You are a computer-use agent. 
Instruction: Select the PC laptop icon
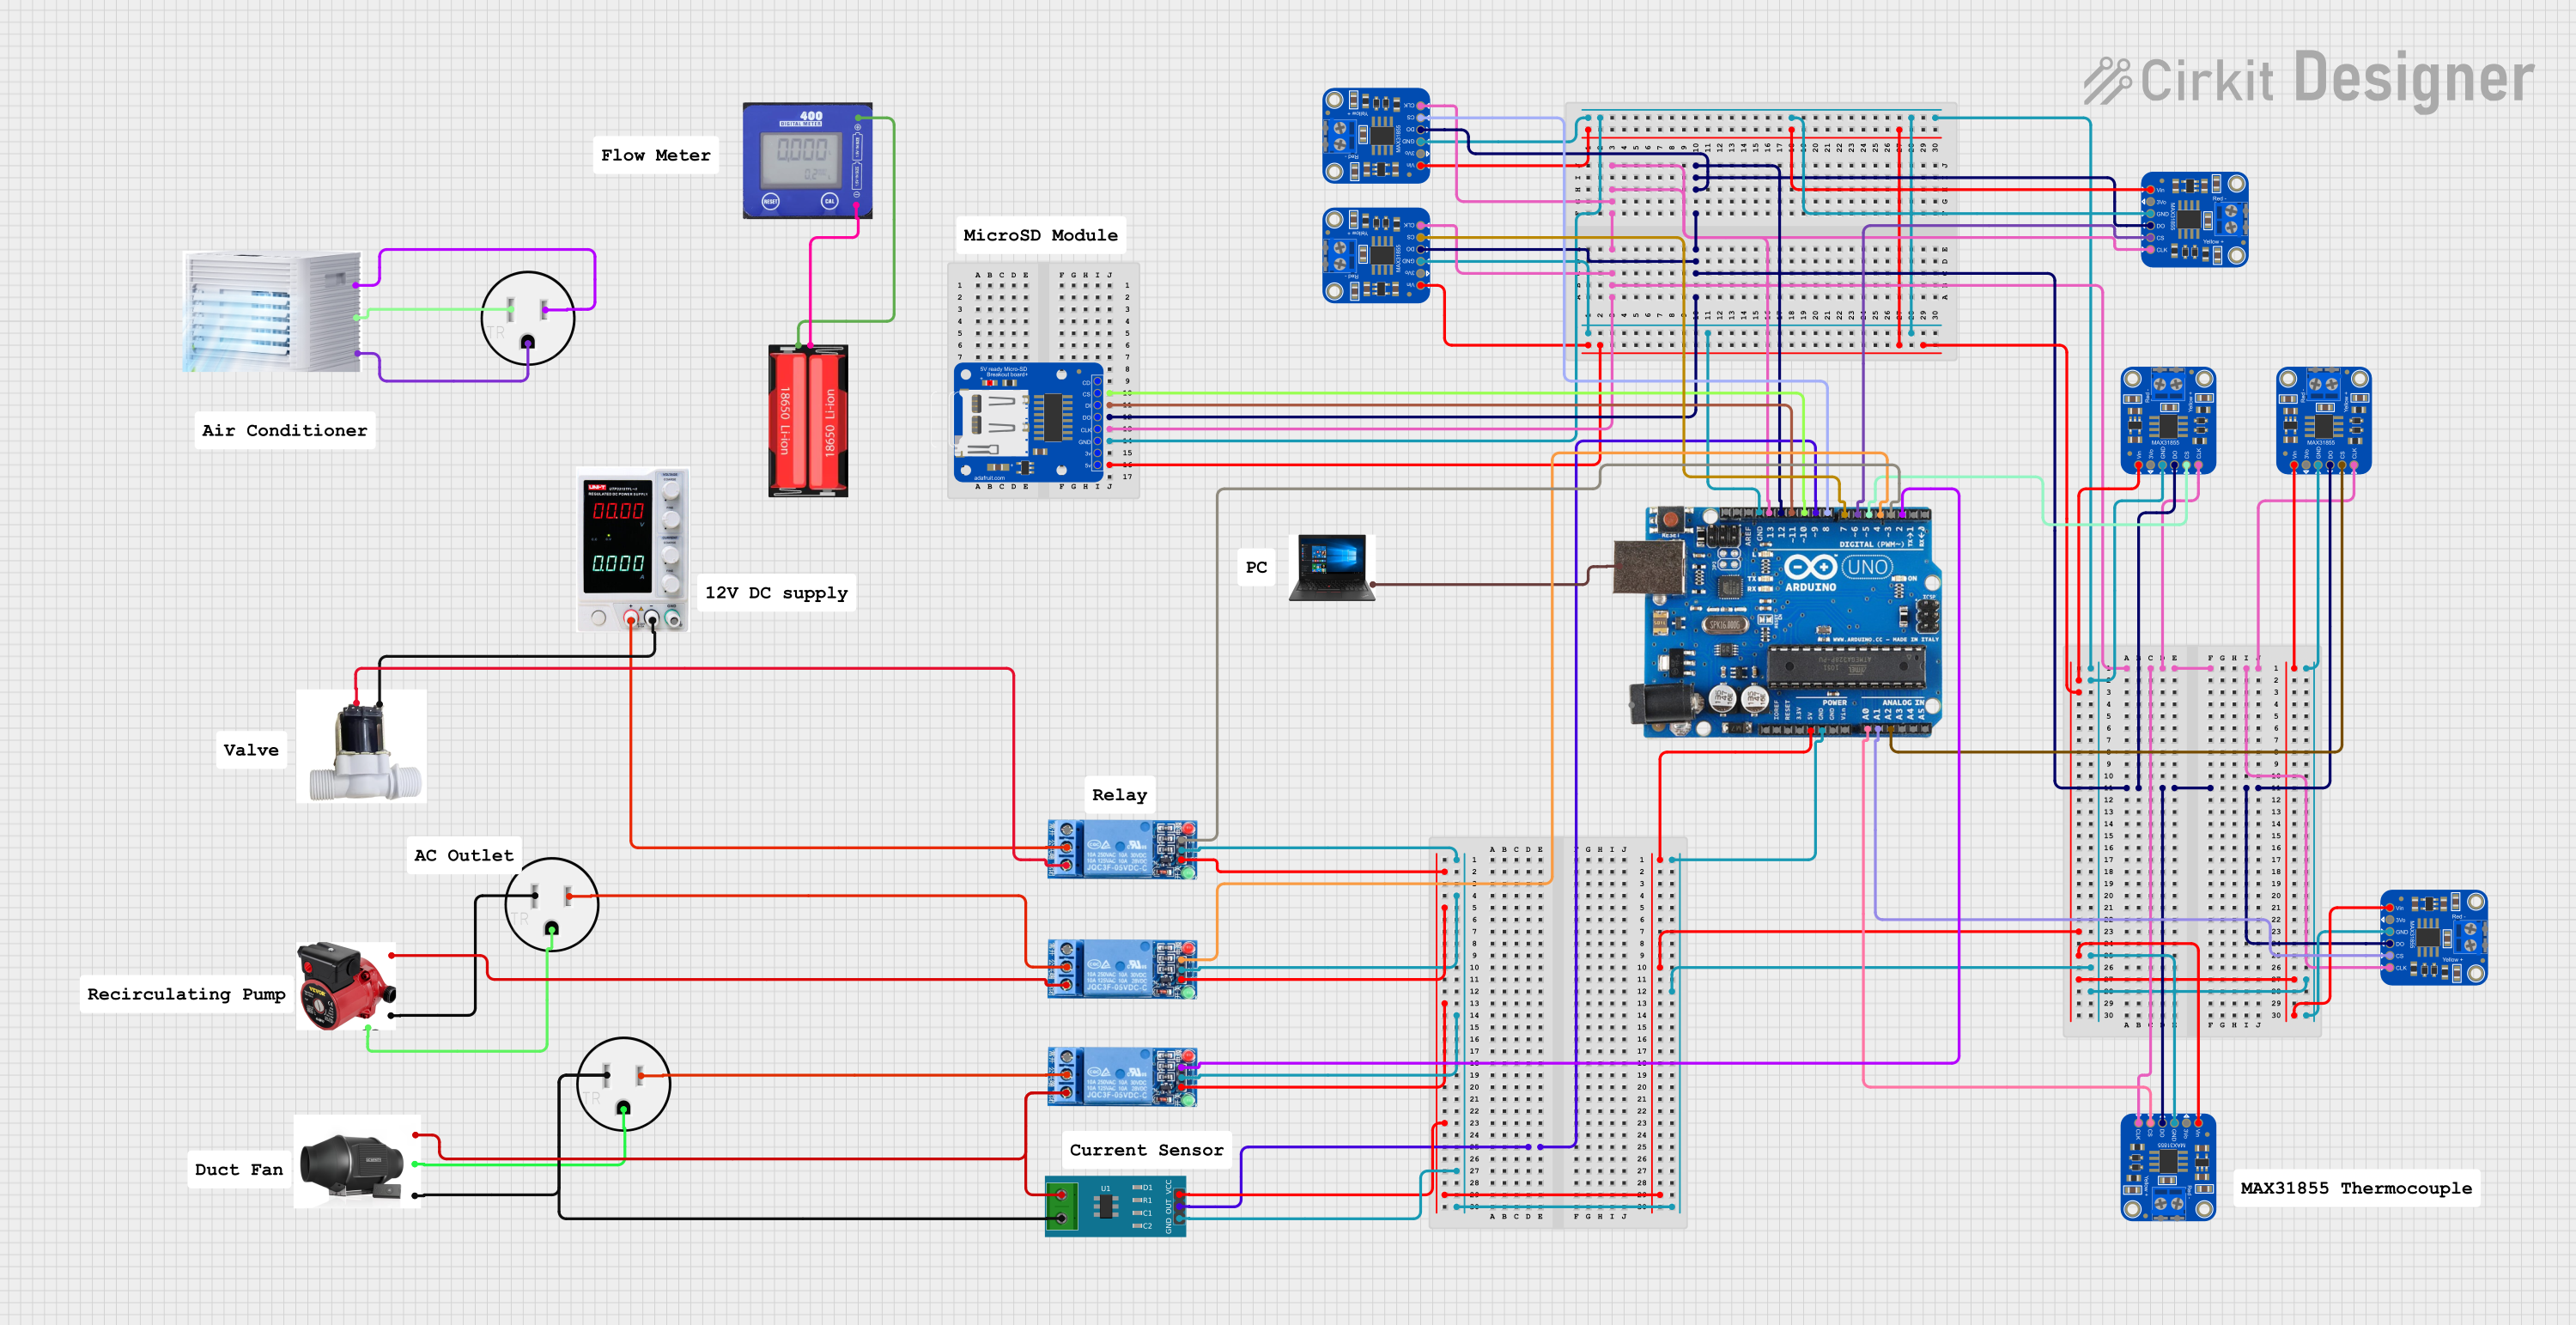coord(1332,567)
